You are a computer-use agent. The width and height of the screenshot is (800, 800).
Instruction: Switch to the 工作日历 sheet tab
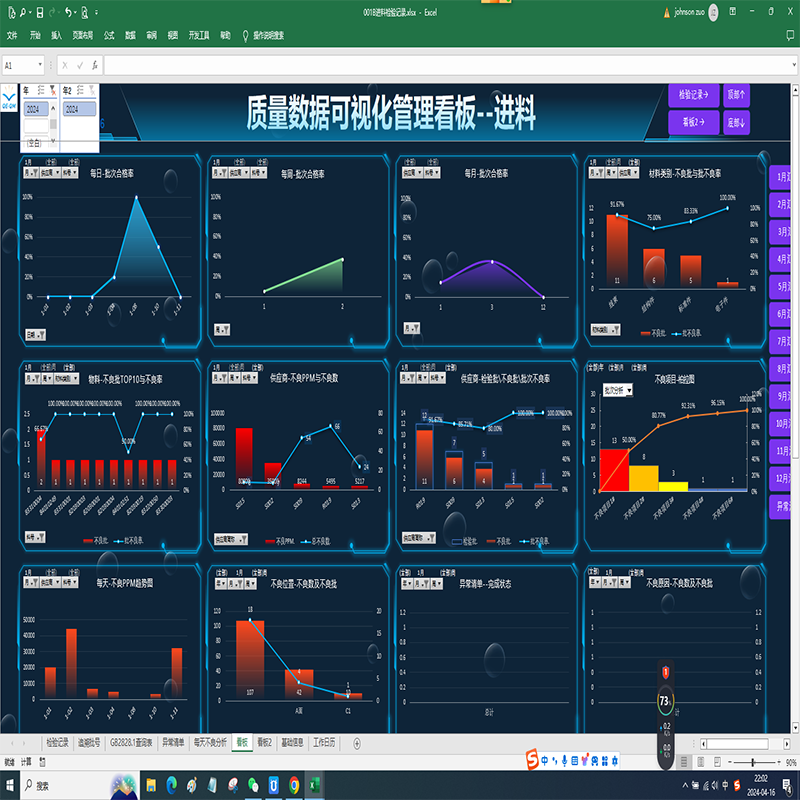point(324,743)
